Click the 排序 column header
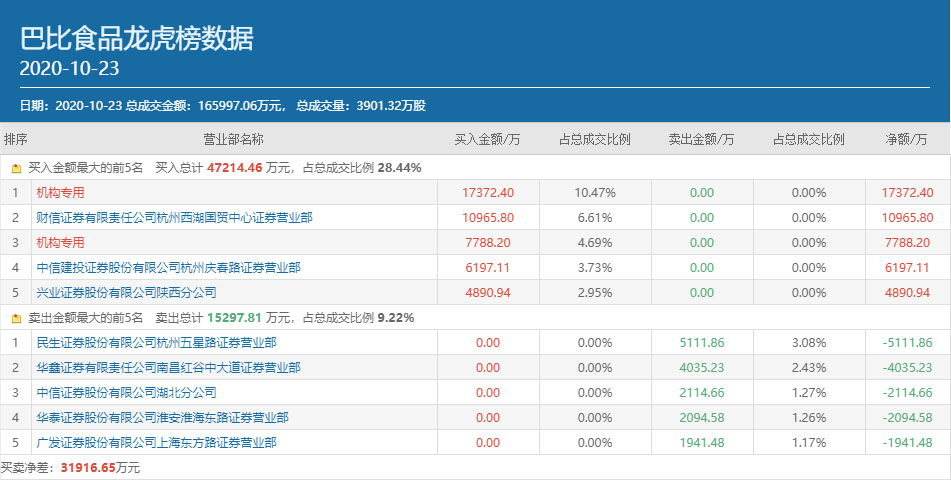This screenshot has width=951, height=480. [x=16, y=139]
